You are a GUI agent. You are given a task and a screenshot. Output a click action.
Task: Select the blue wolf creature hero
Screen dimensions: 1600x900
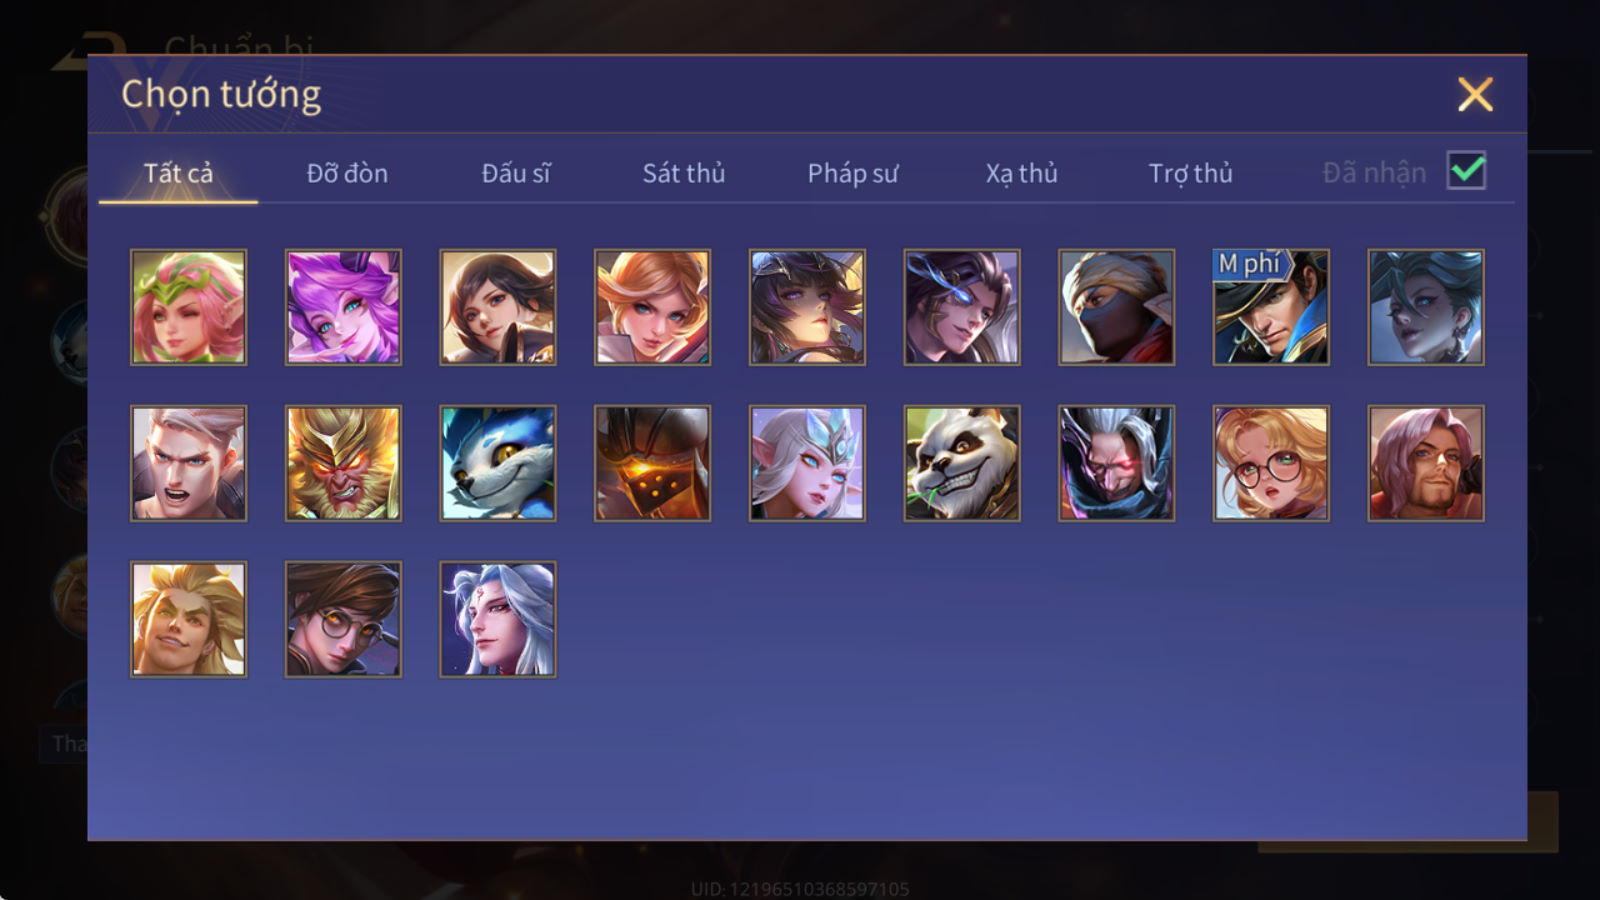click(x=498, y=463)
